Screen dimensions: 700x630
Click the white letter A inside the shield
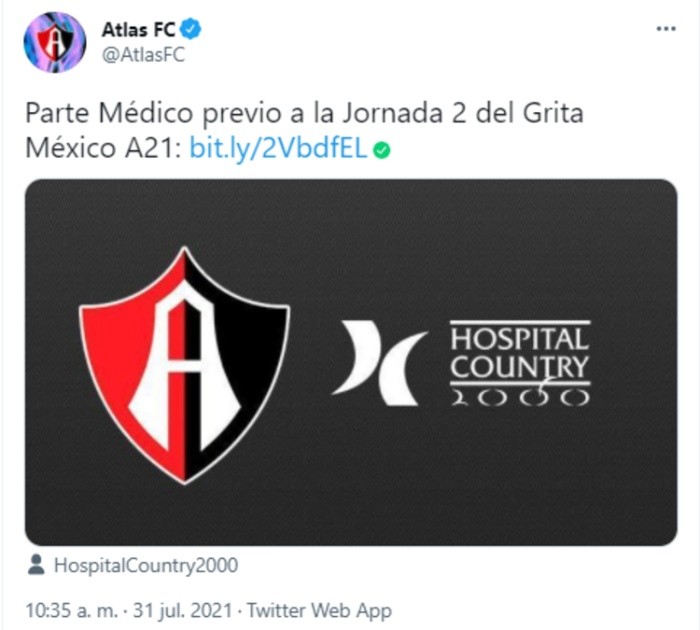[x=185, y=366]
